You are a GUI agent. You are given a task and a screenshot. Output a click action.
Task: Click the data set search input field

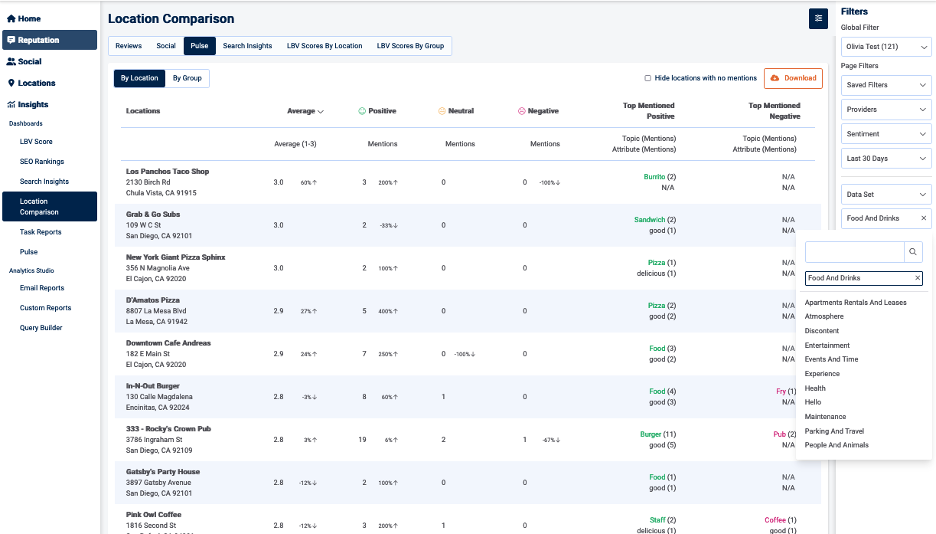point(854,252)
